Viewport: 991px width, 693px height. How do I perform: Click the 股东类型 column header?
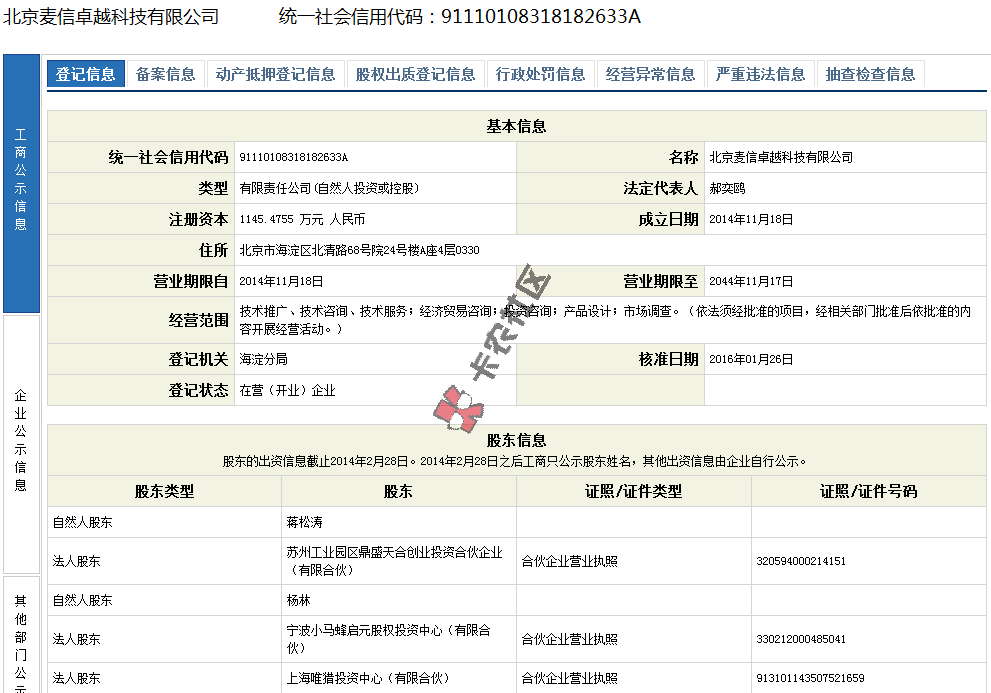click(164, 491)
